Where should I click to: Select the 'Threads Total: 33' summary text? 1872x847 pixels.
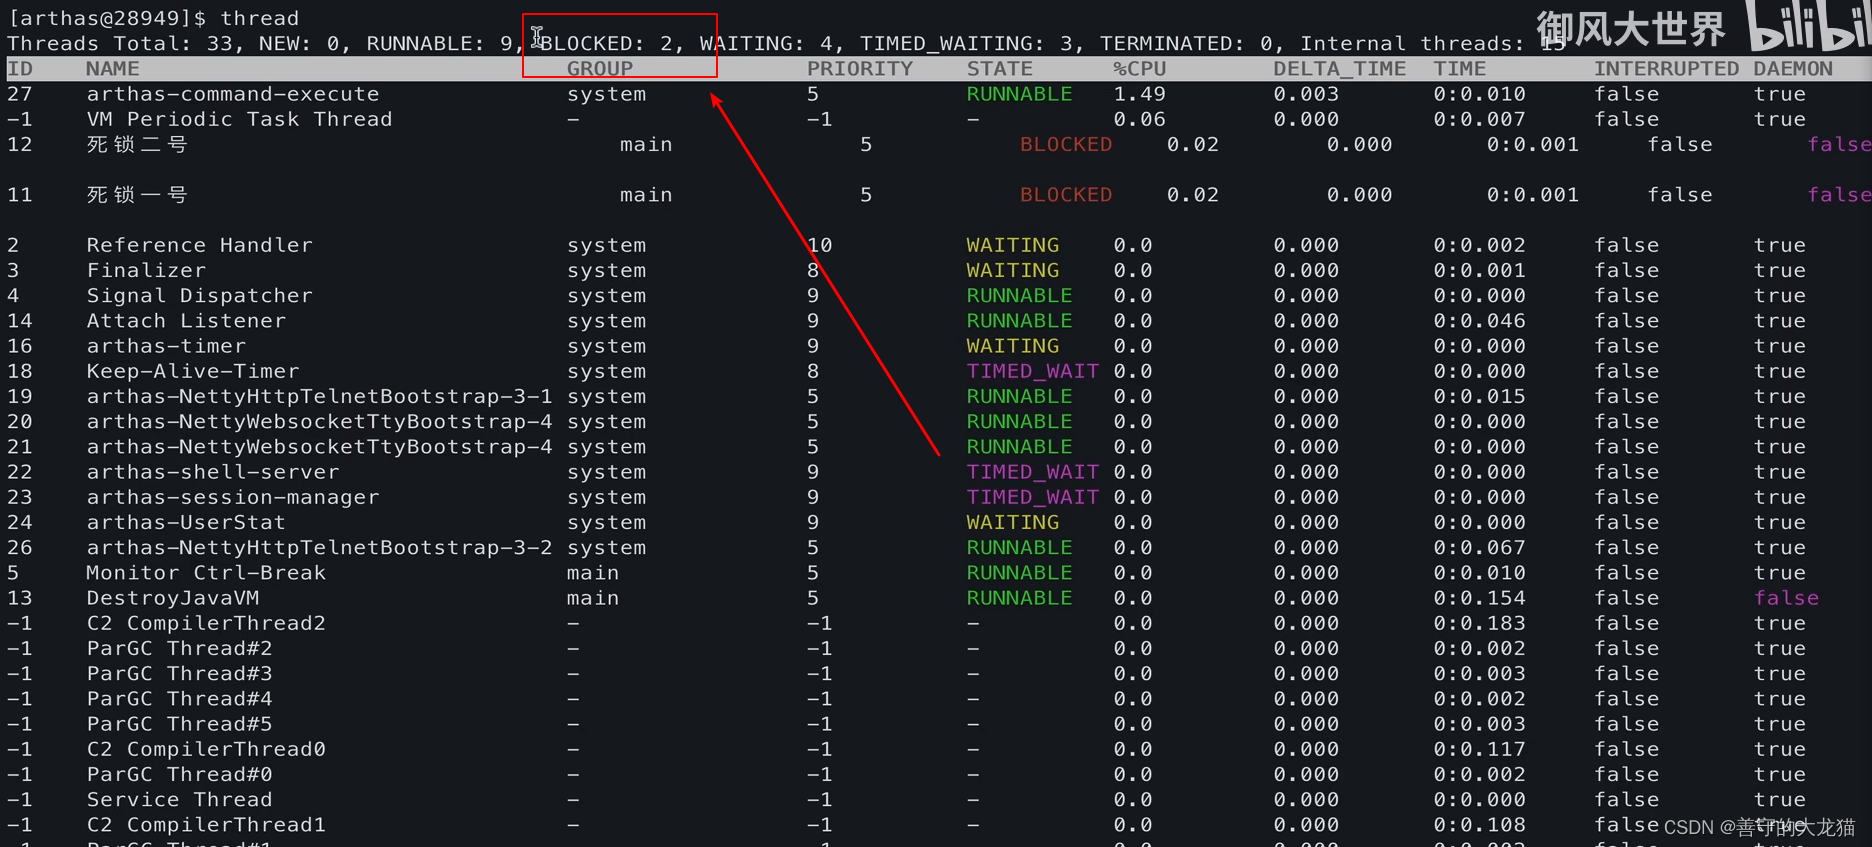120,43
